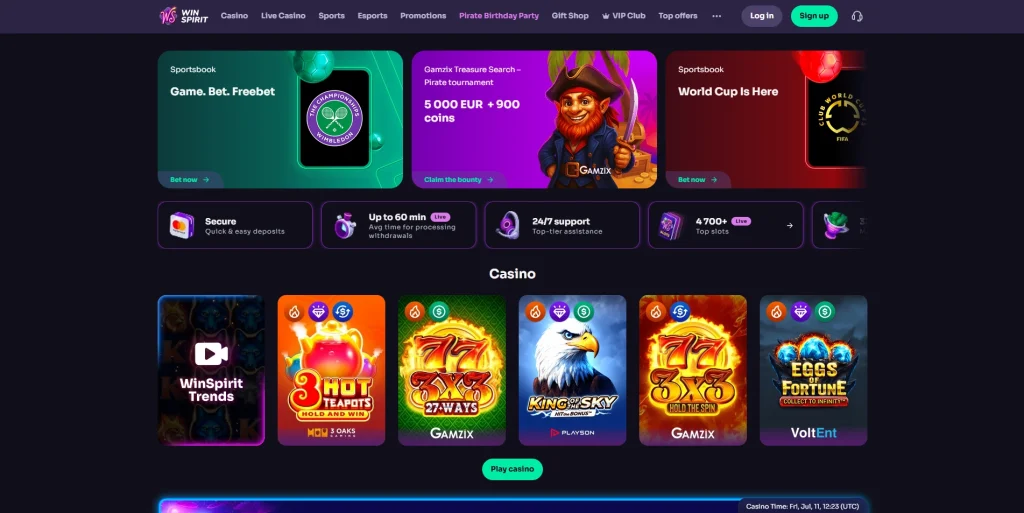Open the Eggs of Fortune game thumbnail
Image resolution: width=1024 pixels, height=513 pixels.
coord(813,370)
